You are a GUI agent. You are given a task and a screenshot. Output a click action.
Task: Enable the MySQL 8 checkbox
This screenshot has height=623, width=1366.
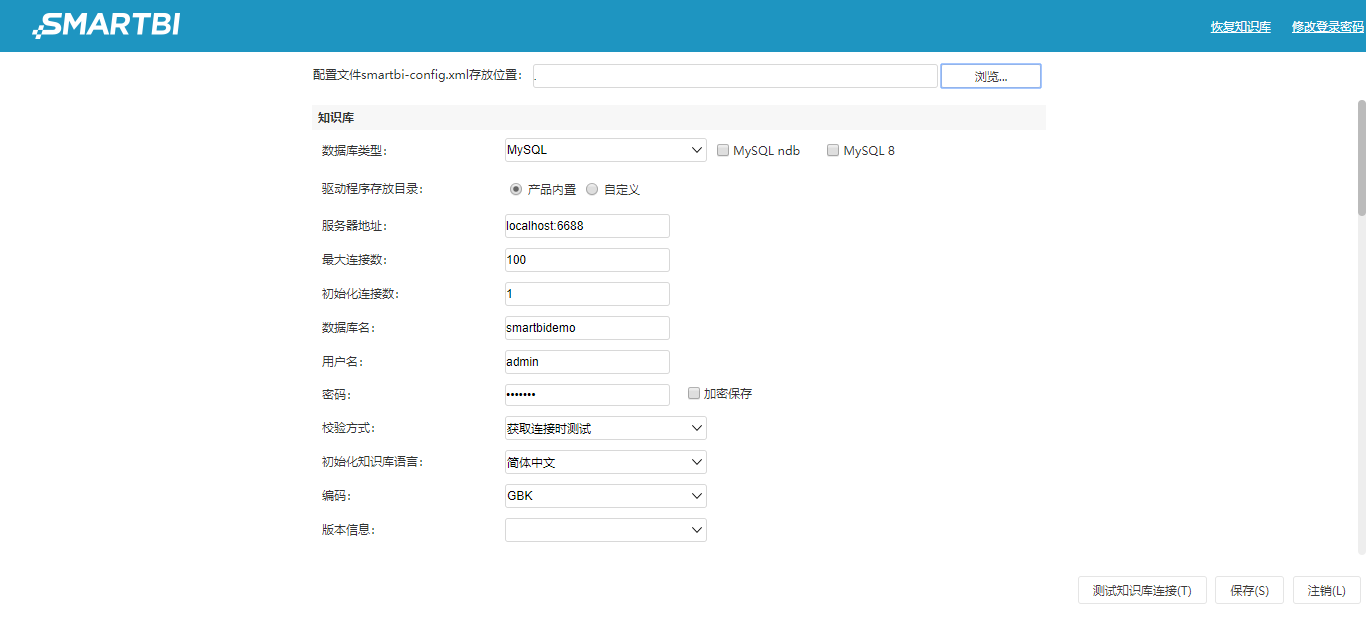(833, 151)
